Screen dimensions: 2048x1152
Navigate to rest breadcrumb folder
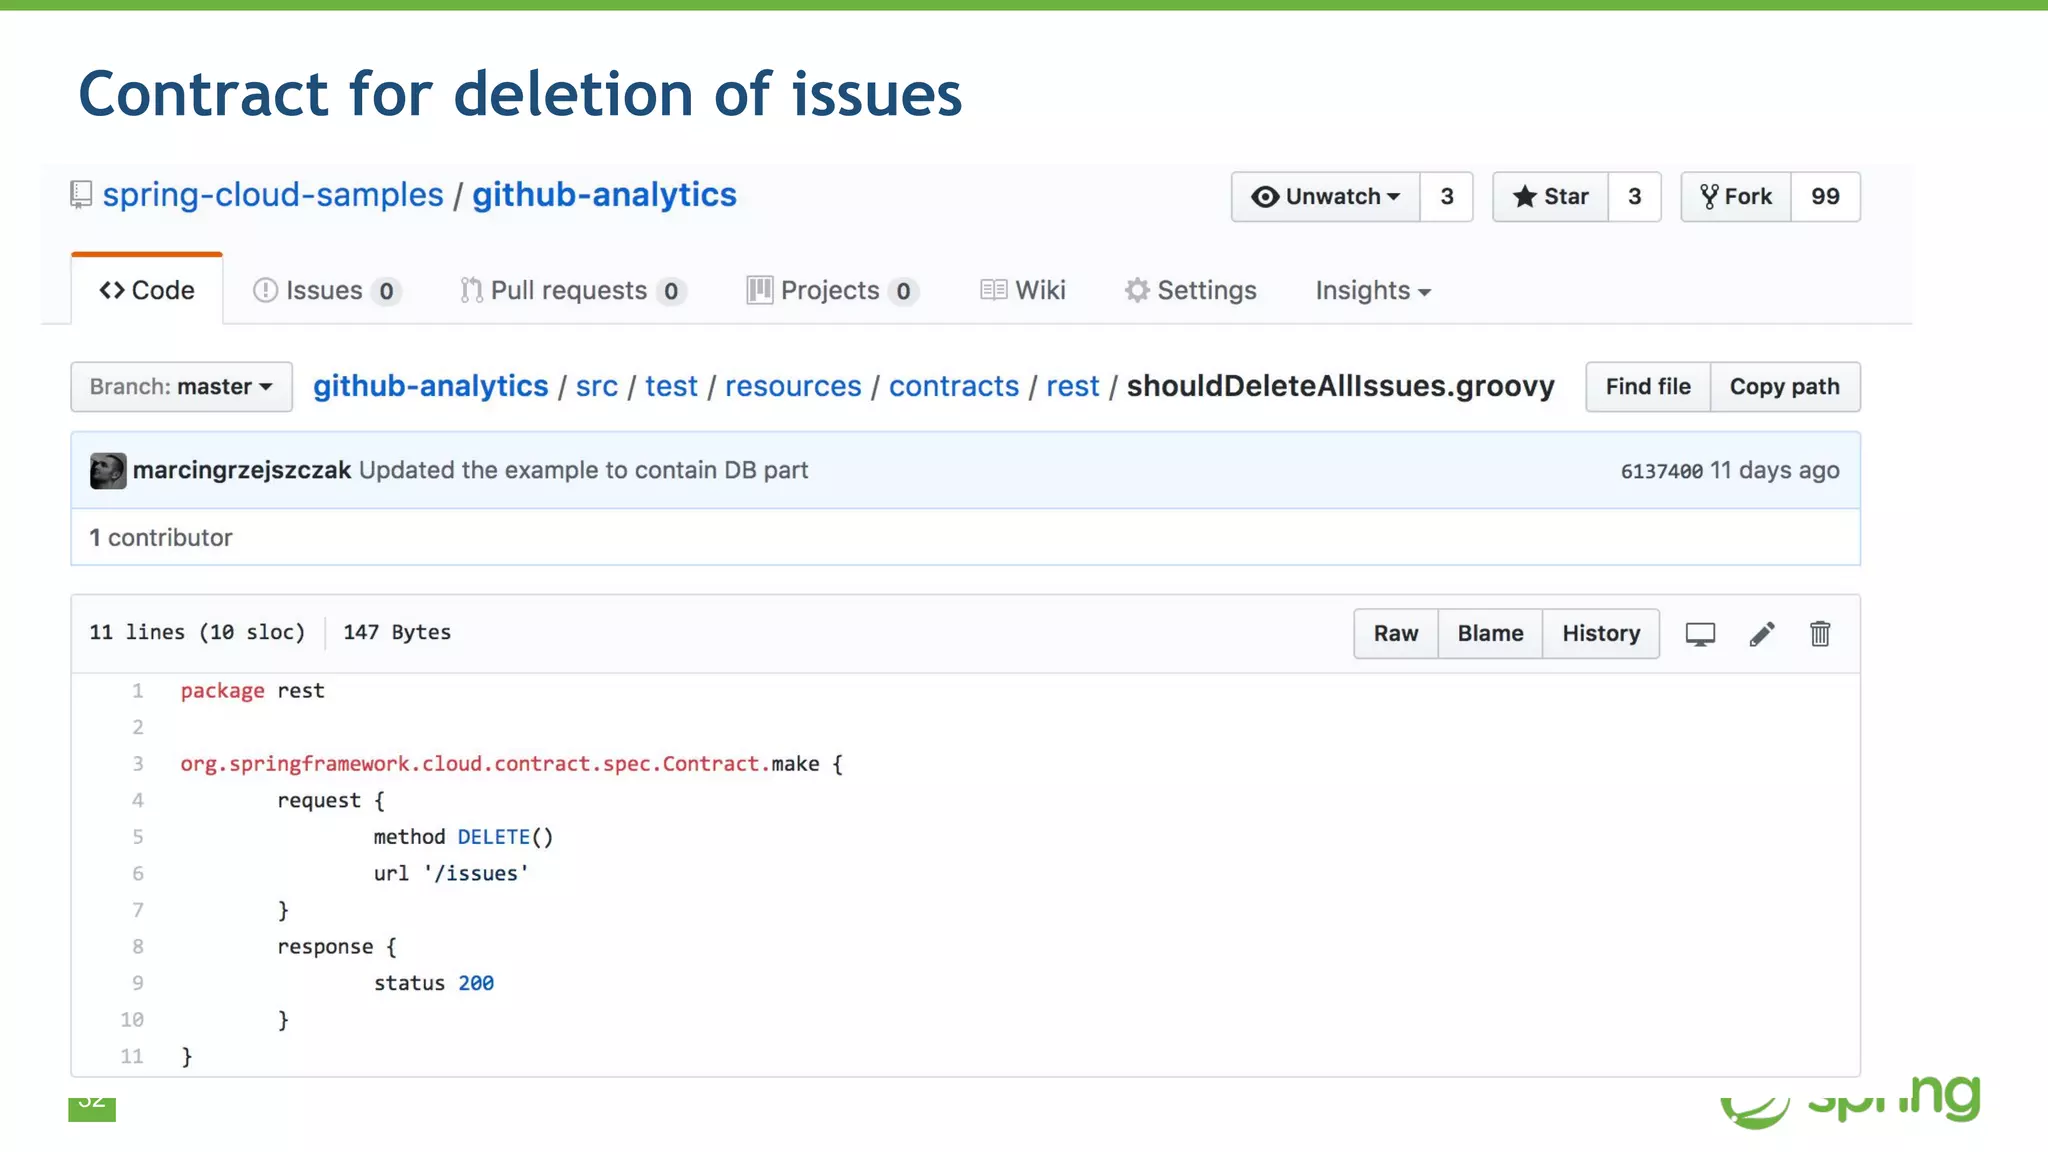point(1073,387)
